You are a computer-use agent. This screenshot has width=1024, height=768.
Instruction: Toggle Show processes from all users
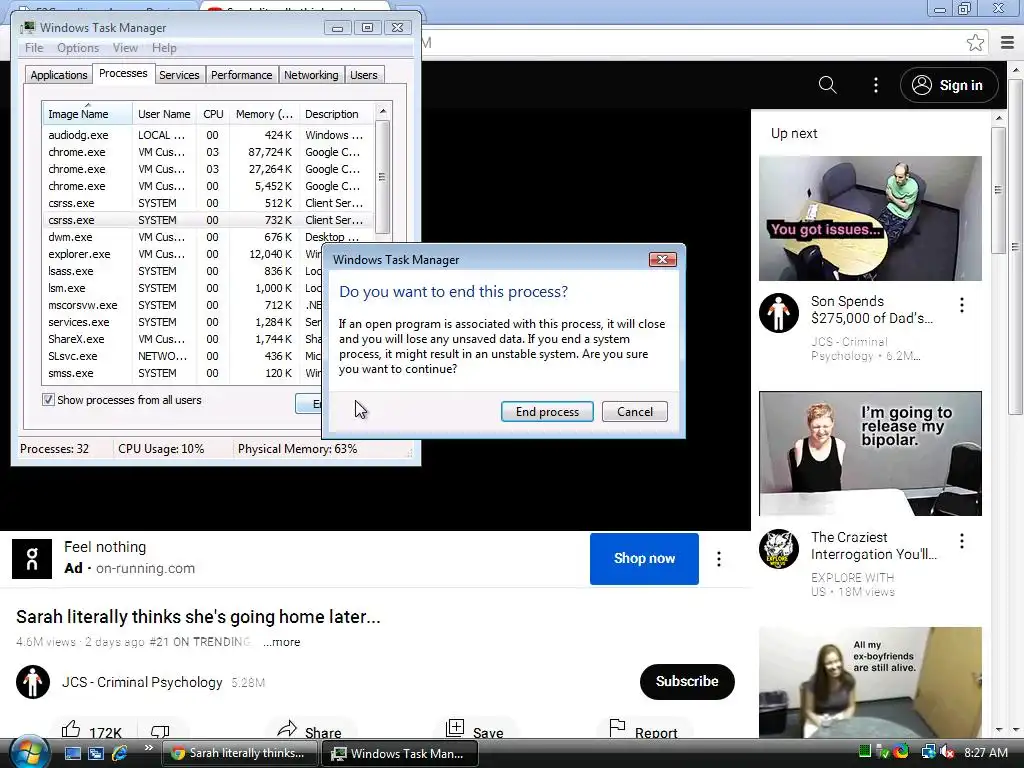pos(48,400)
